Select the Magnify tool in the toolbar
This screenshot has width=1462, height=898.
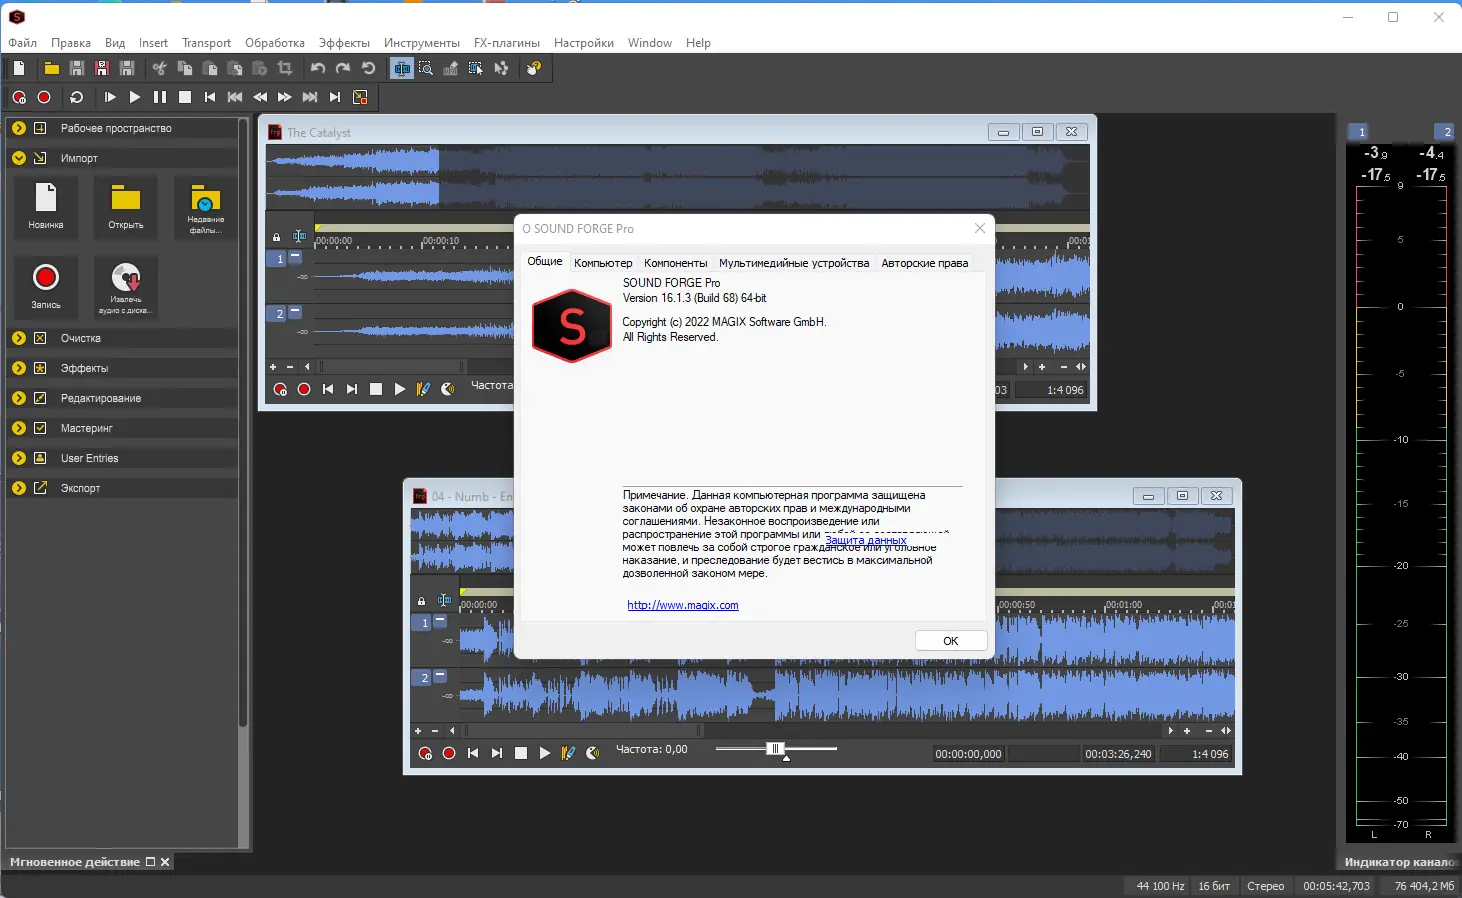pyautogui.click(x=426, y=68)
